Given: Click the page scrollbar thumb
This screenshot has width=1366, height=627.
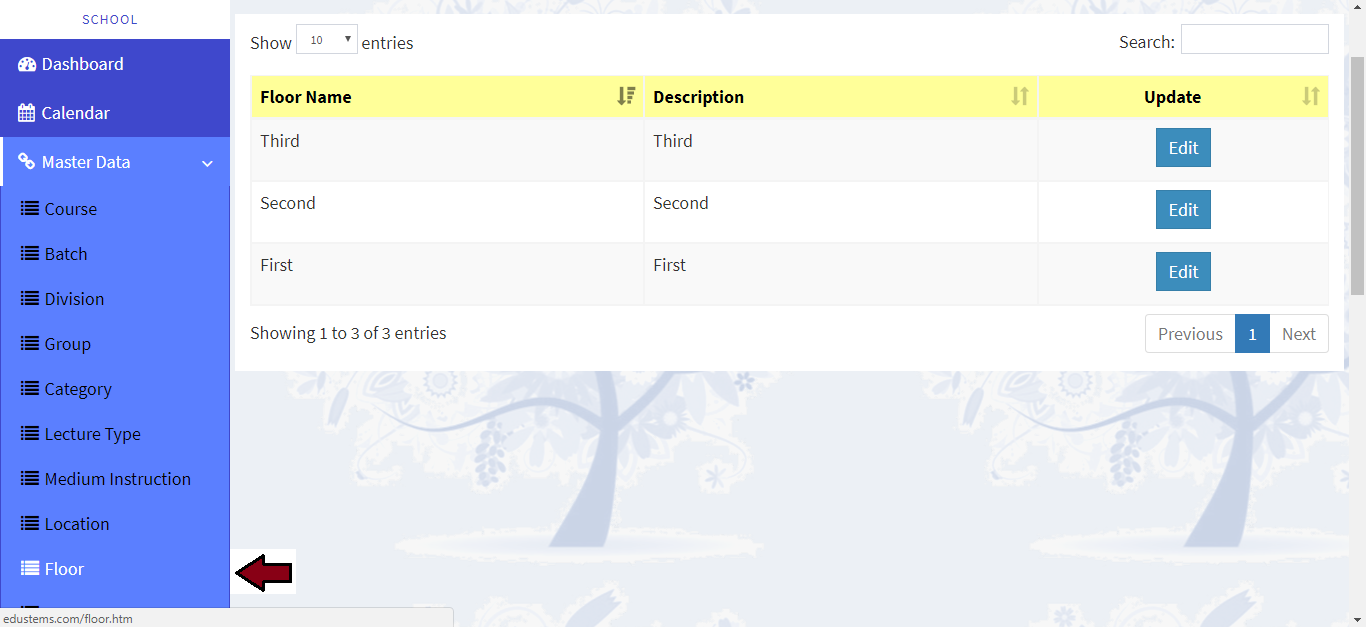Looking at the screenshot, I should click(1357, 175).
